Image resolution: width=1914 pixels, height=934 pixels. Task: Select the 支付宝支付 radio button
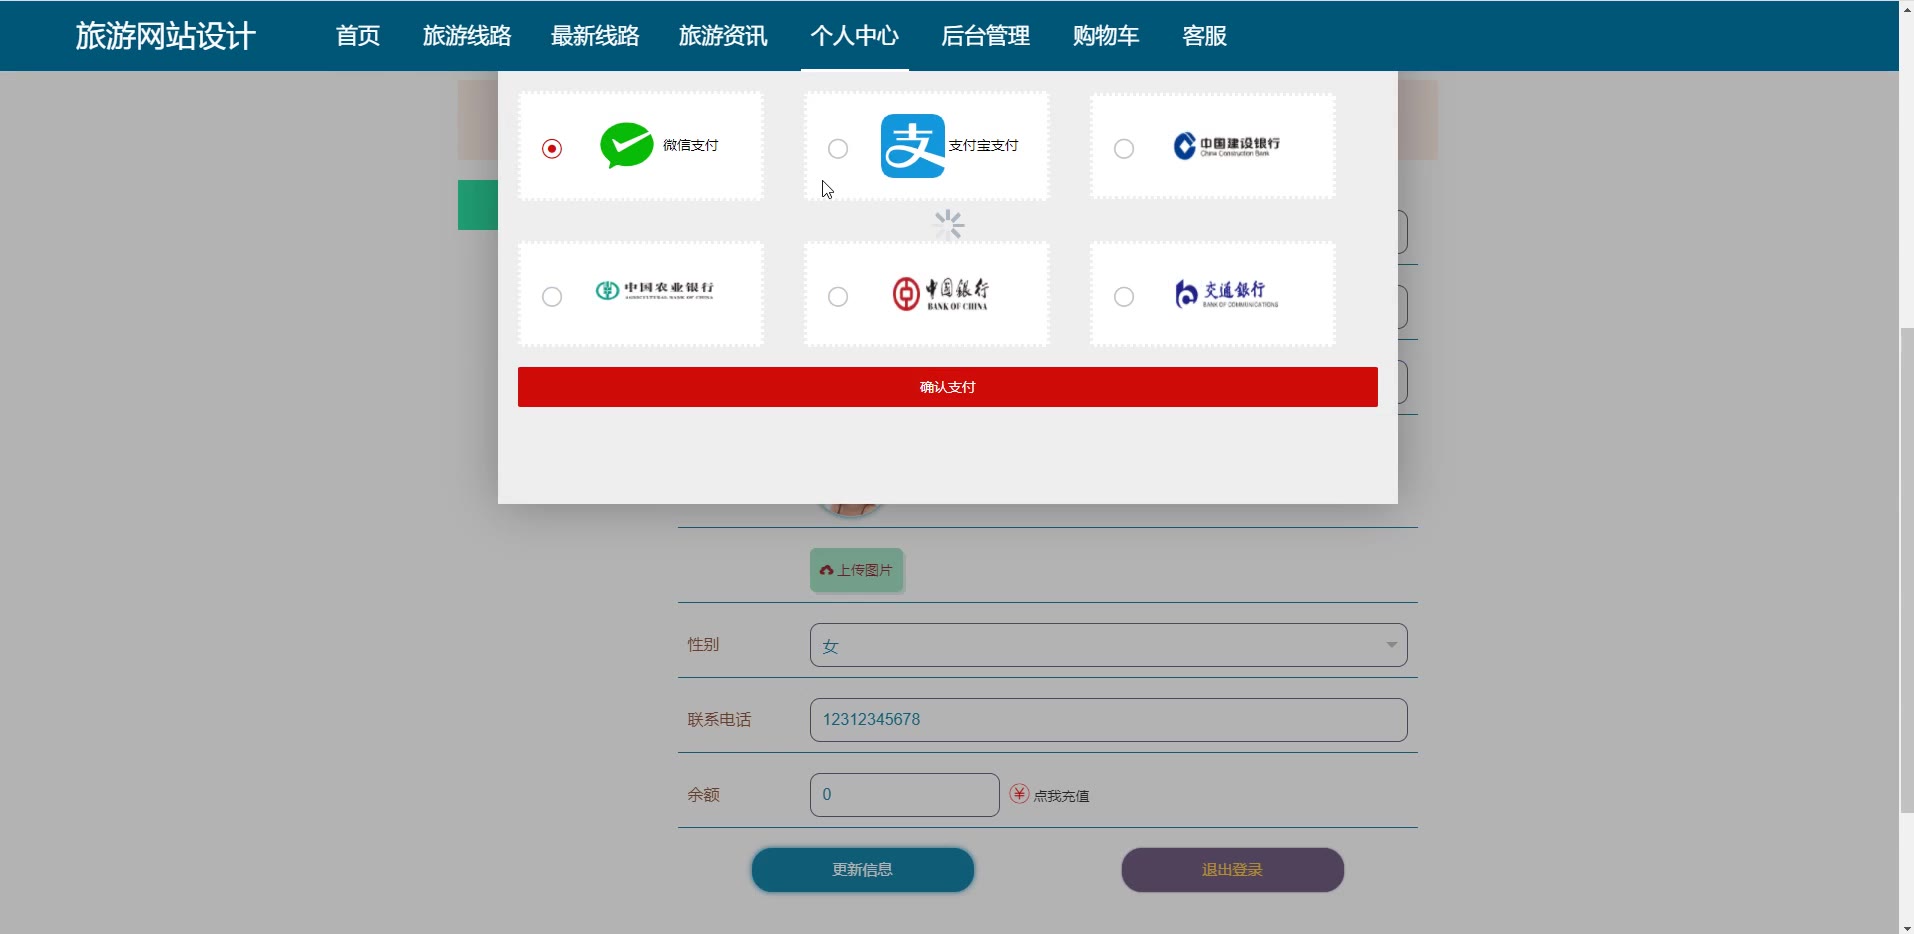tap(838, 149)
